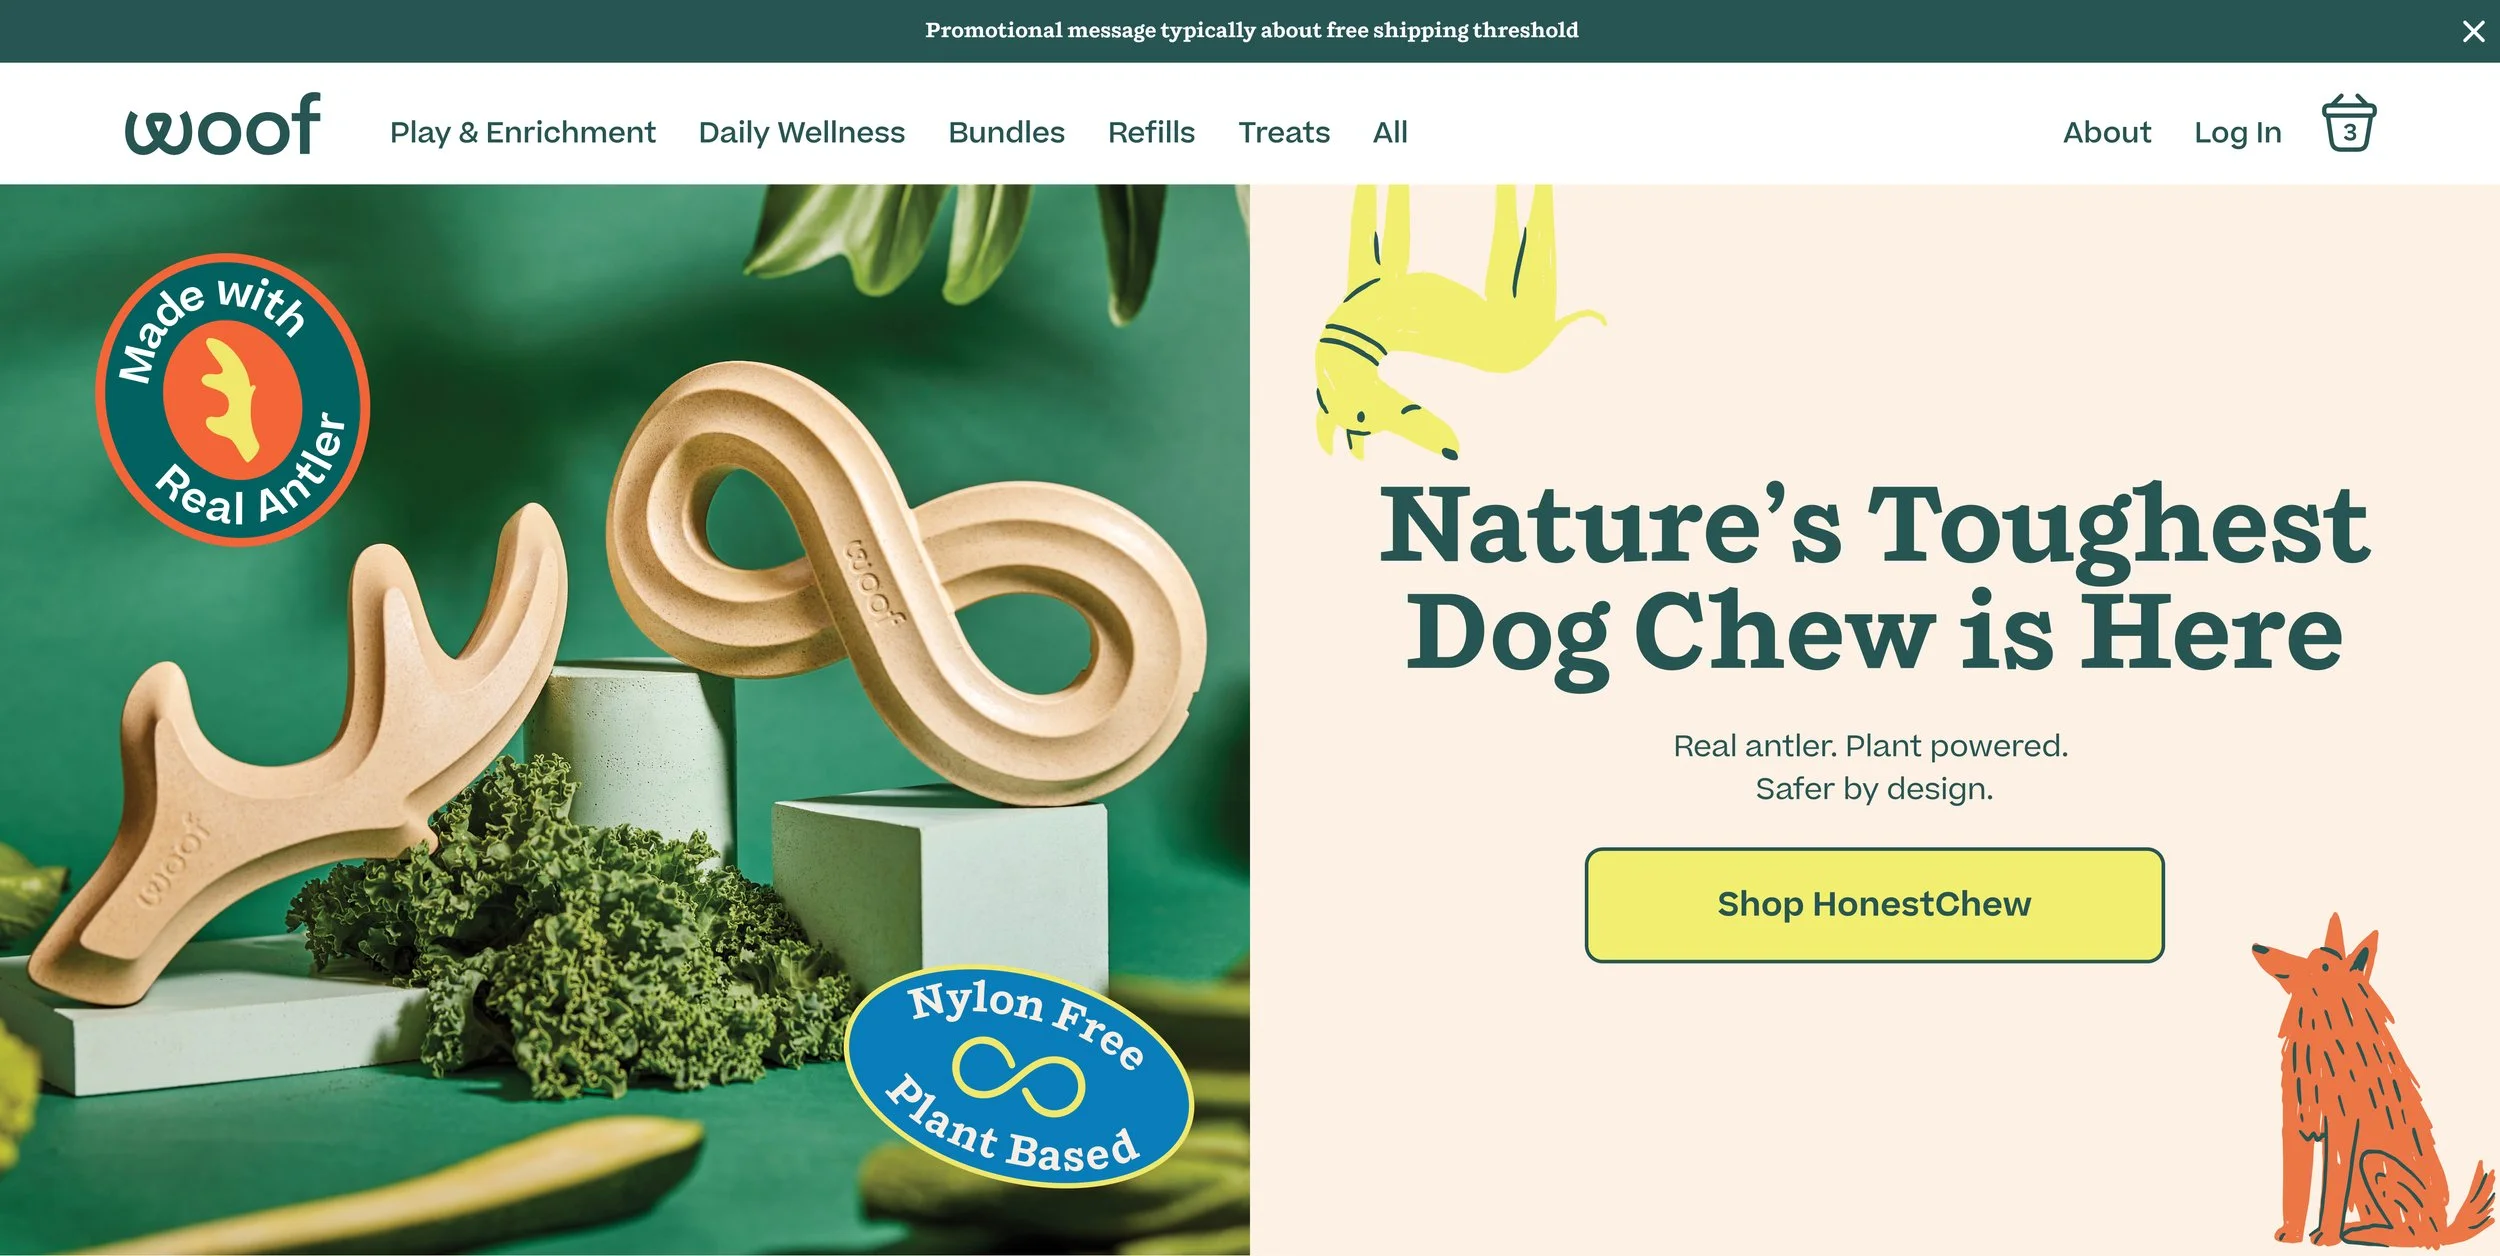Open the shopping cart basket icon
This screenshot has height=1256, width=2500.
coord(2348,123)
